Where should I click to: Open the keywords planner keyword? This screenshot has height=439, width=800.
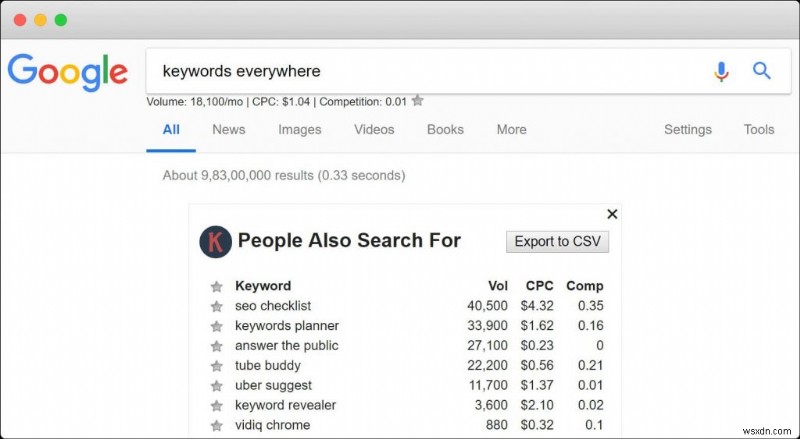(x=287, y=326)
